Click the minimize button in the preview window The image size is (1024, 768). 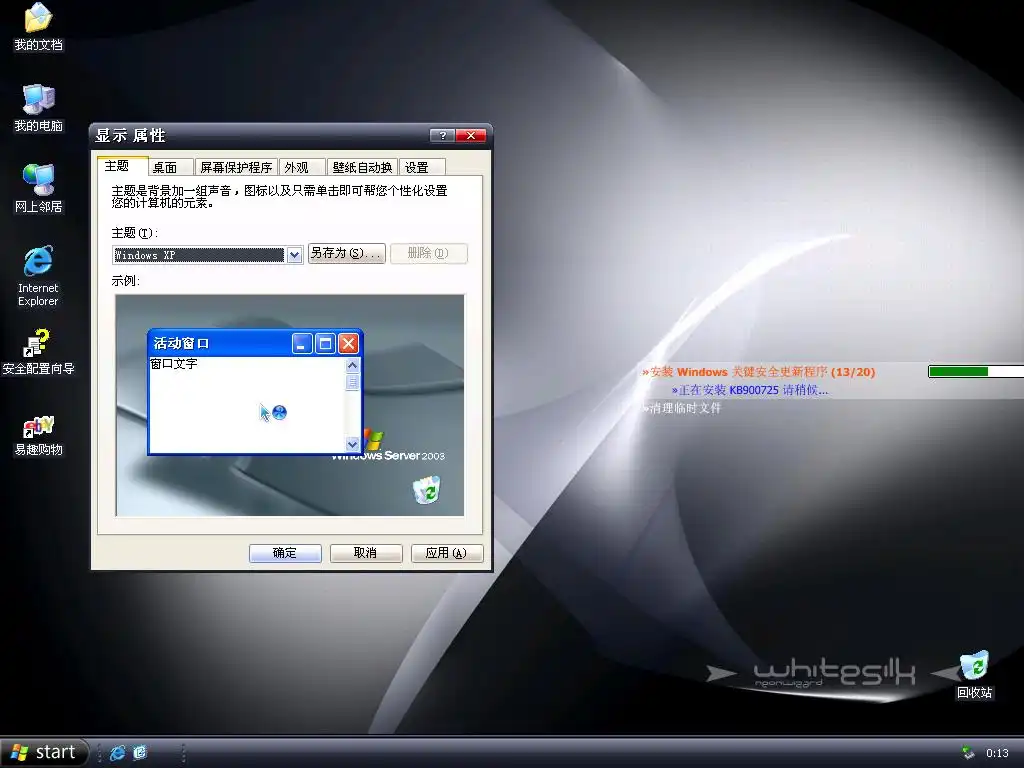[302, 344]
